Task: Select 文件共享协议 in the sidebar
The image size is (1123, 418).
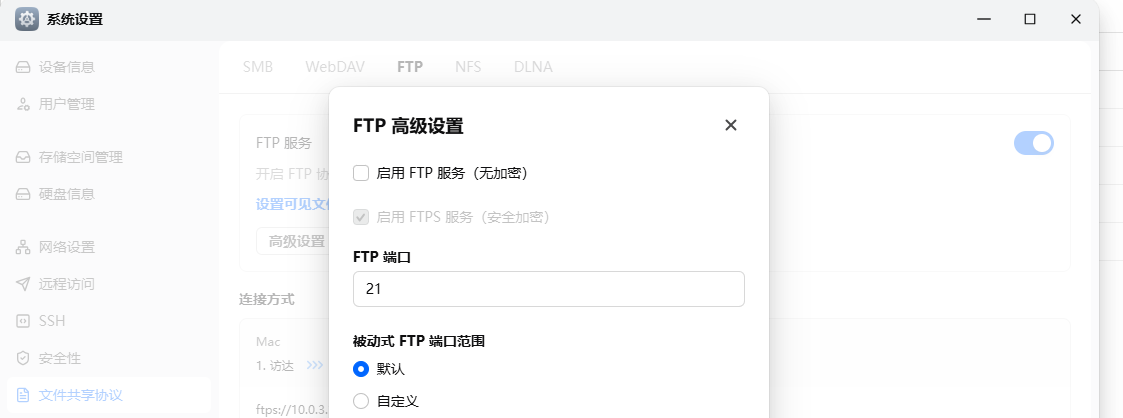Action: (x=80, y=395)
